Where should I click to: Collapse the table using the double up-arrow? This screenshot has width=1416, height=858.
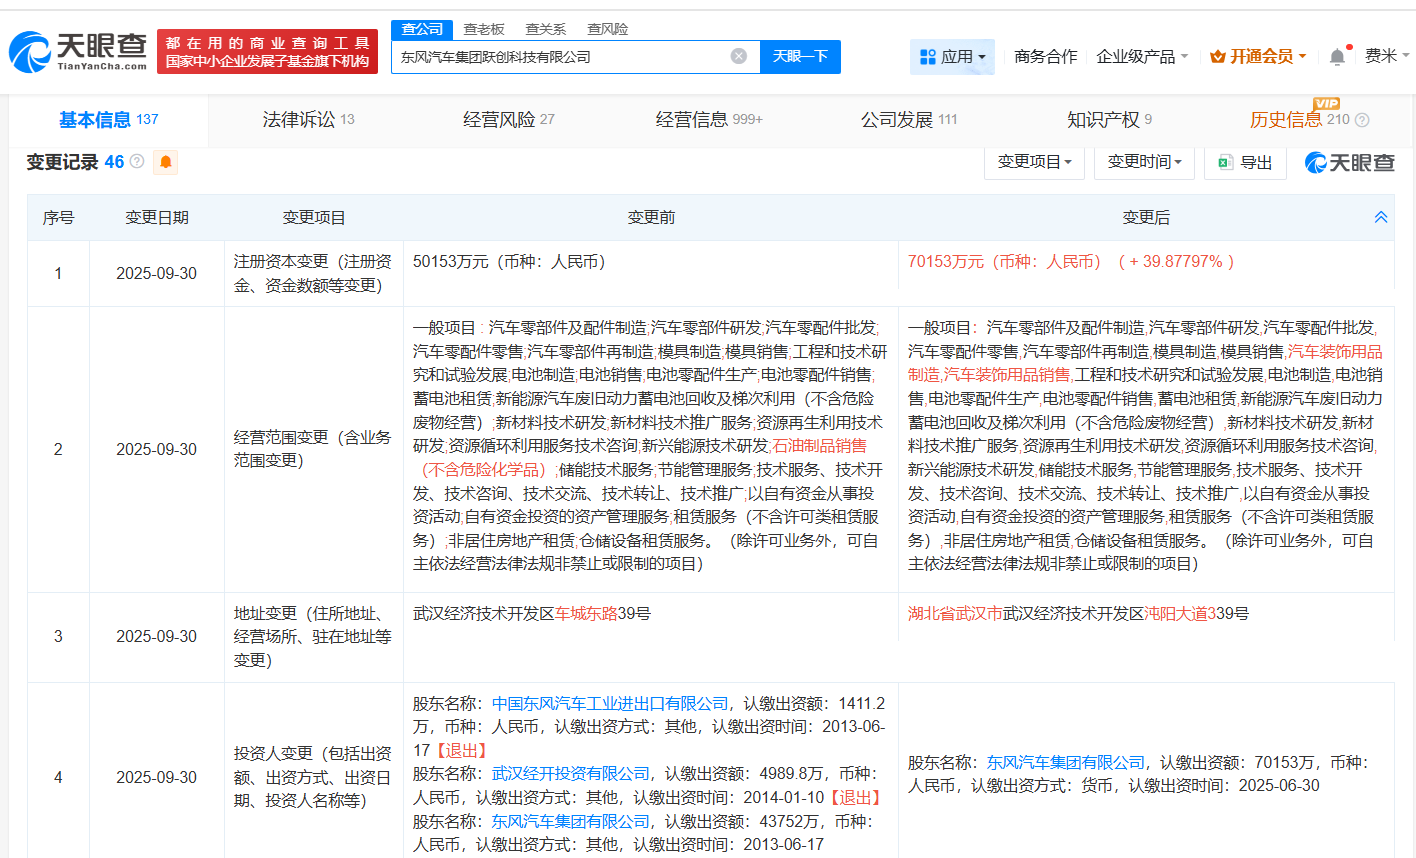[x=1381, y=216]
